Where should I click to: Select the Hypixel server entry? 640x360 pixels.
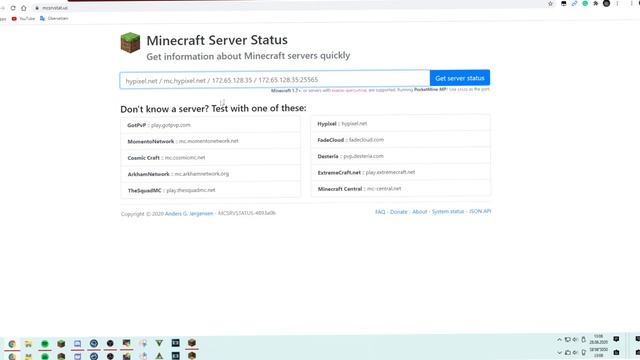coord(401,123)
